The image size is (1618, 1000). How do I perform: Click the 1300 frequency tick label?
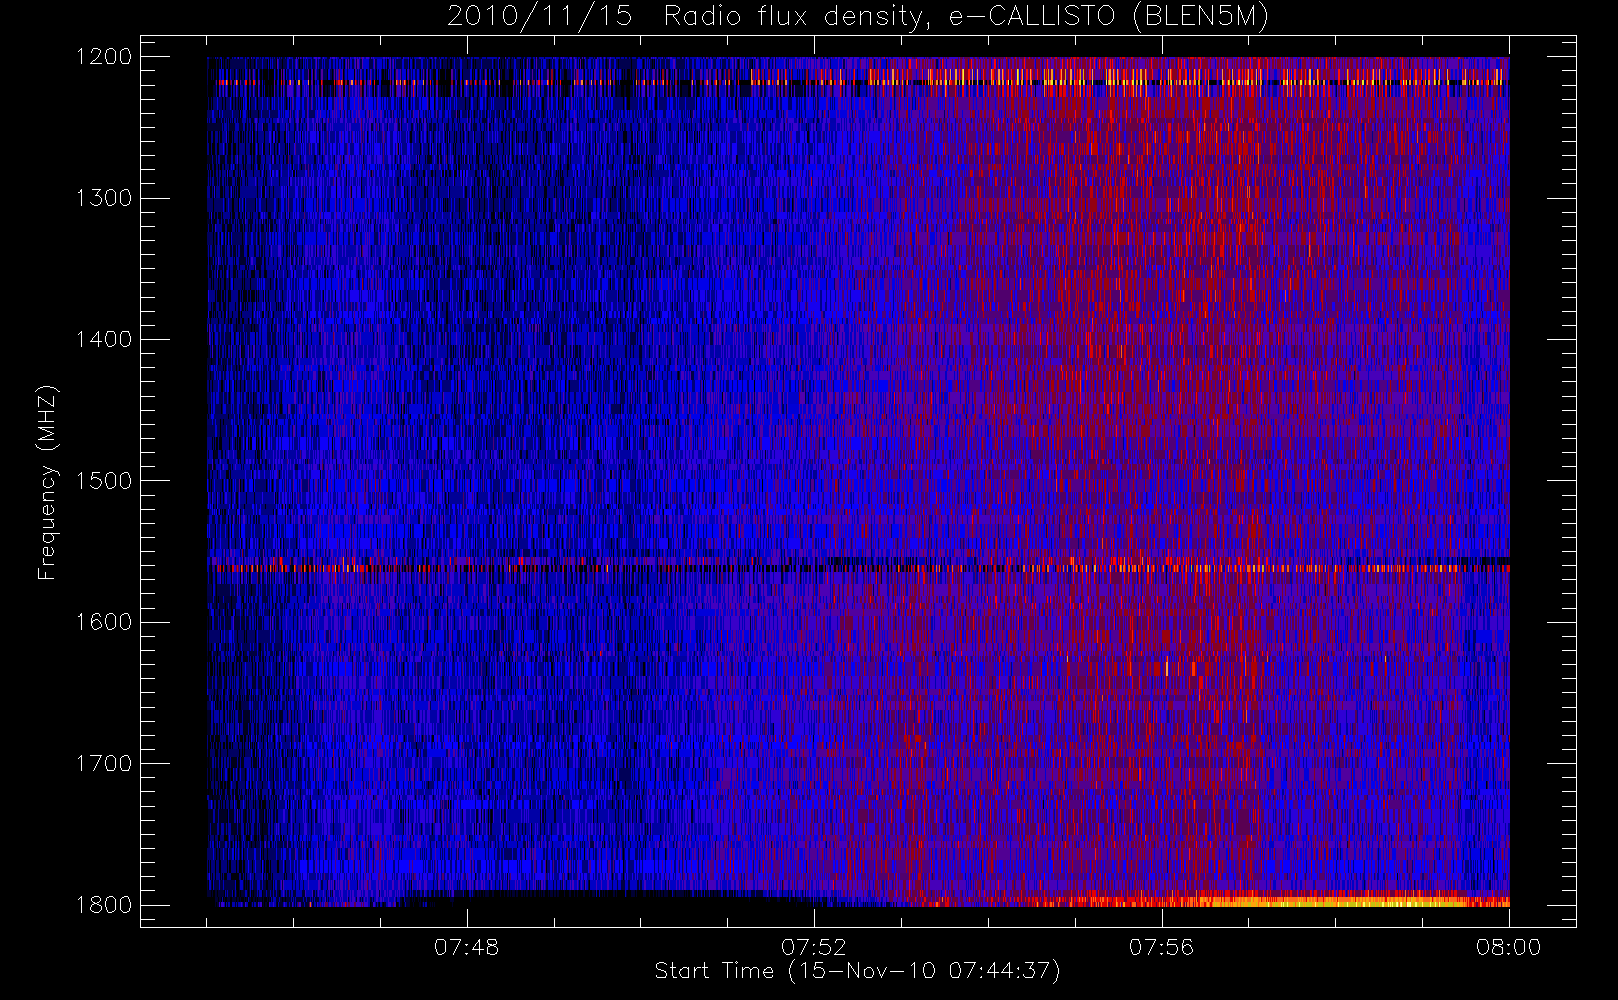point(105,198)
